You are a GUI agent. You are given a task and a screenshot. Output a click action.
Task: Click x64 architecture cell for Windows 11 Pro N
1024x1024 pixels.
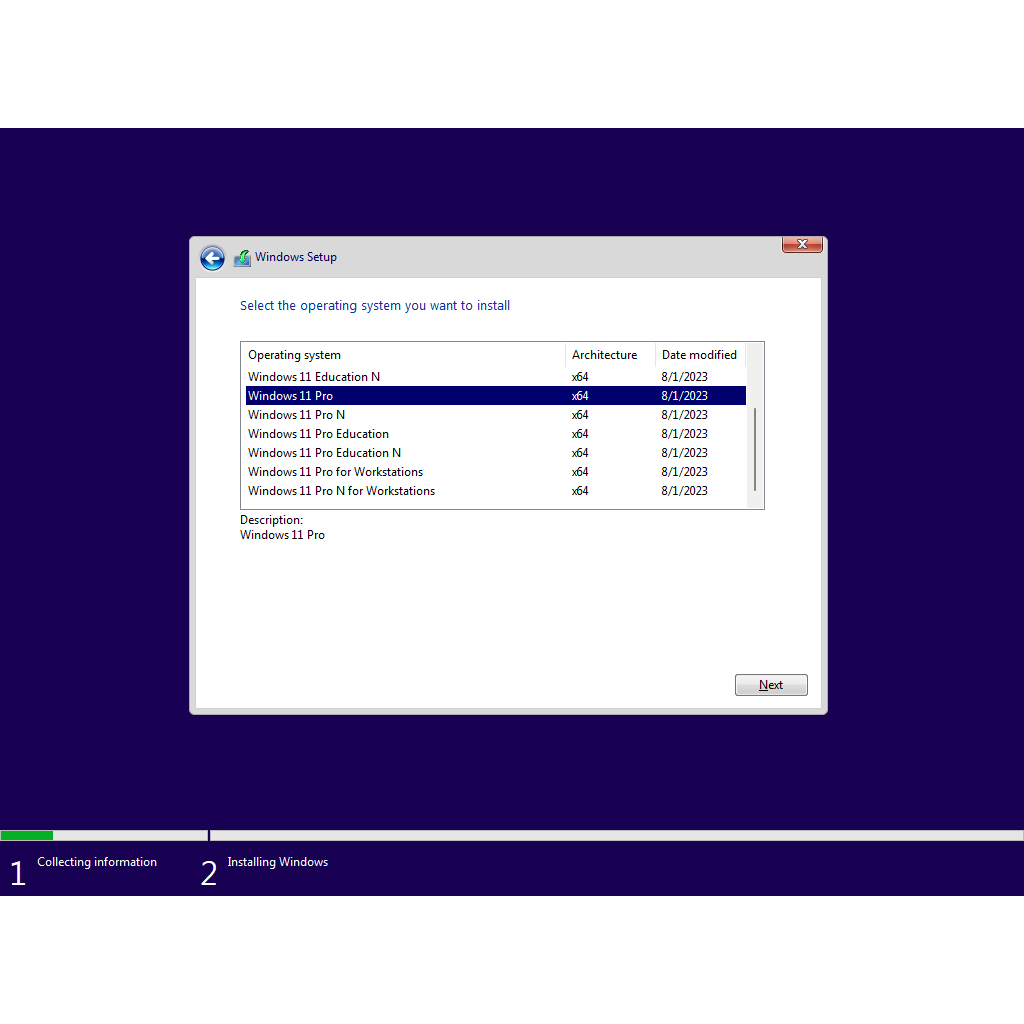(580, 415)
